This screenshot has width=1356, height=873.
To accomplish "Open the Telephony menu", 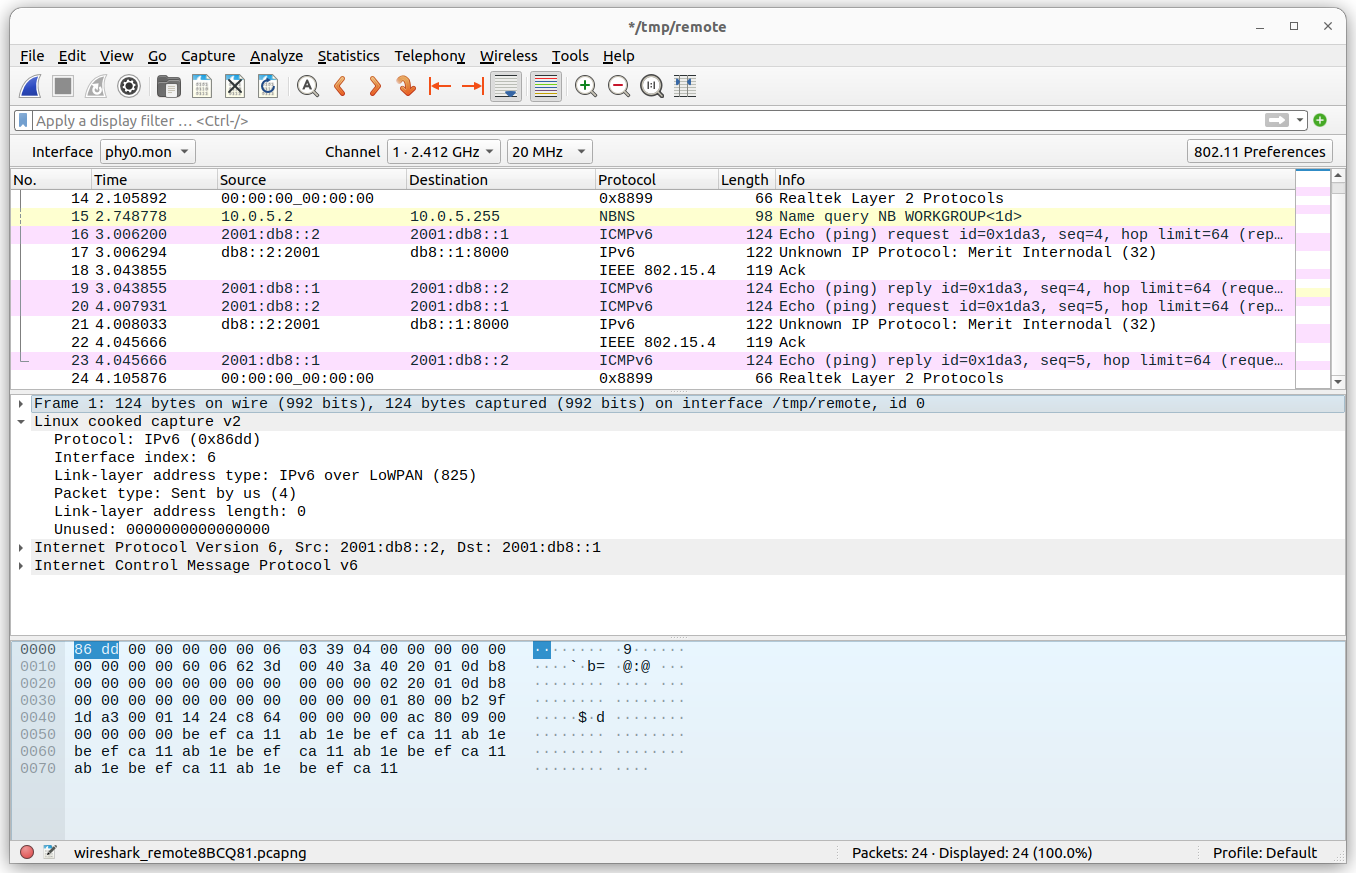I will click(x=429, y=56).
